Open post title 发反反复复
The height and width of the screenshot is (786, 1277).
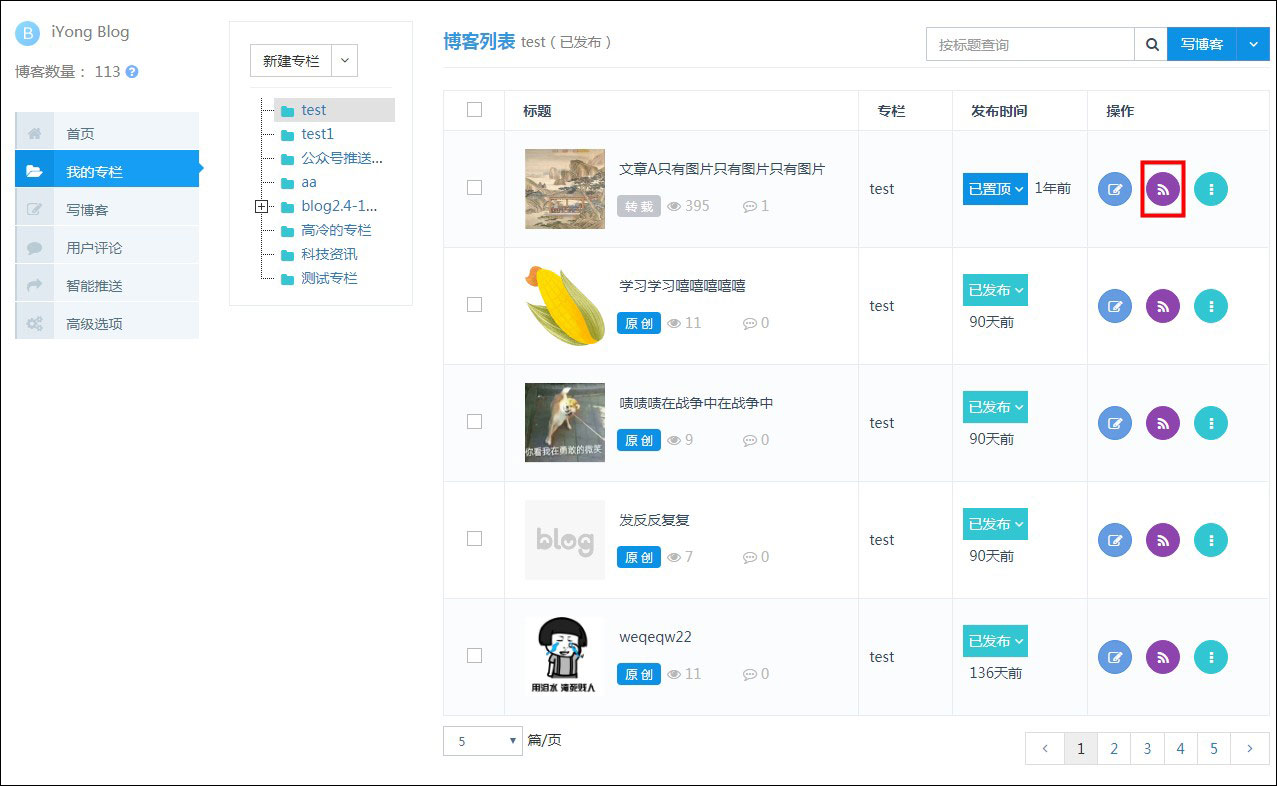pos(654,520)
